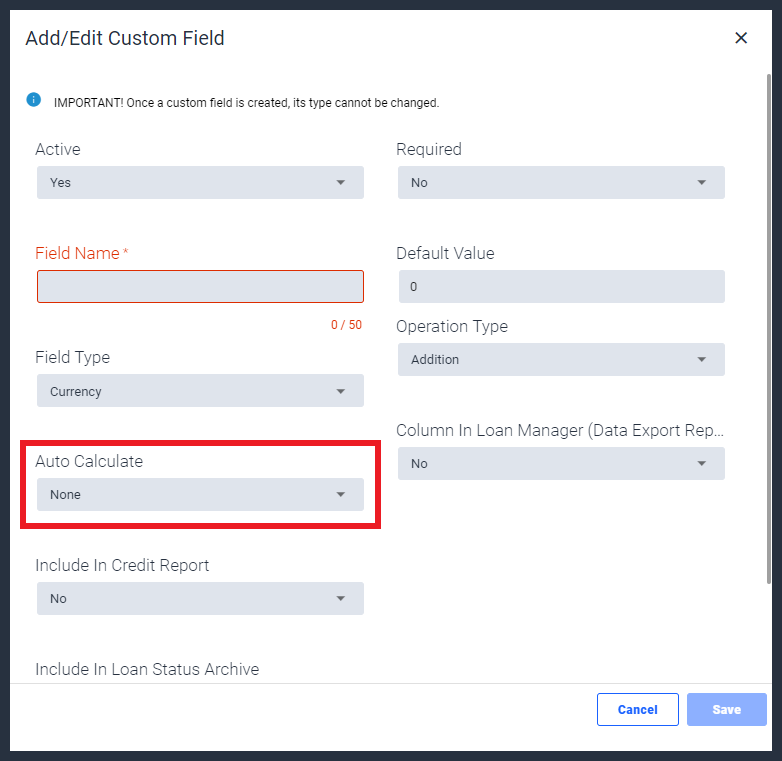Click the arrow icon on Field Type dropdown

tap(341, 391)
